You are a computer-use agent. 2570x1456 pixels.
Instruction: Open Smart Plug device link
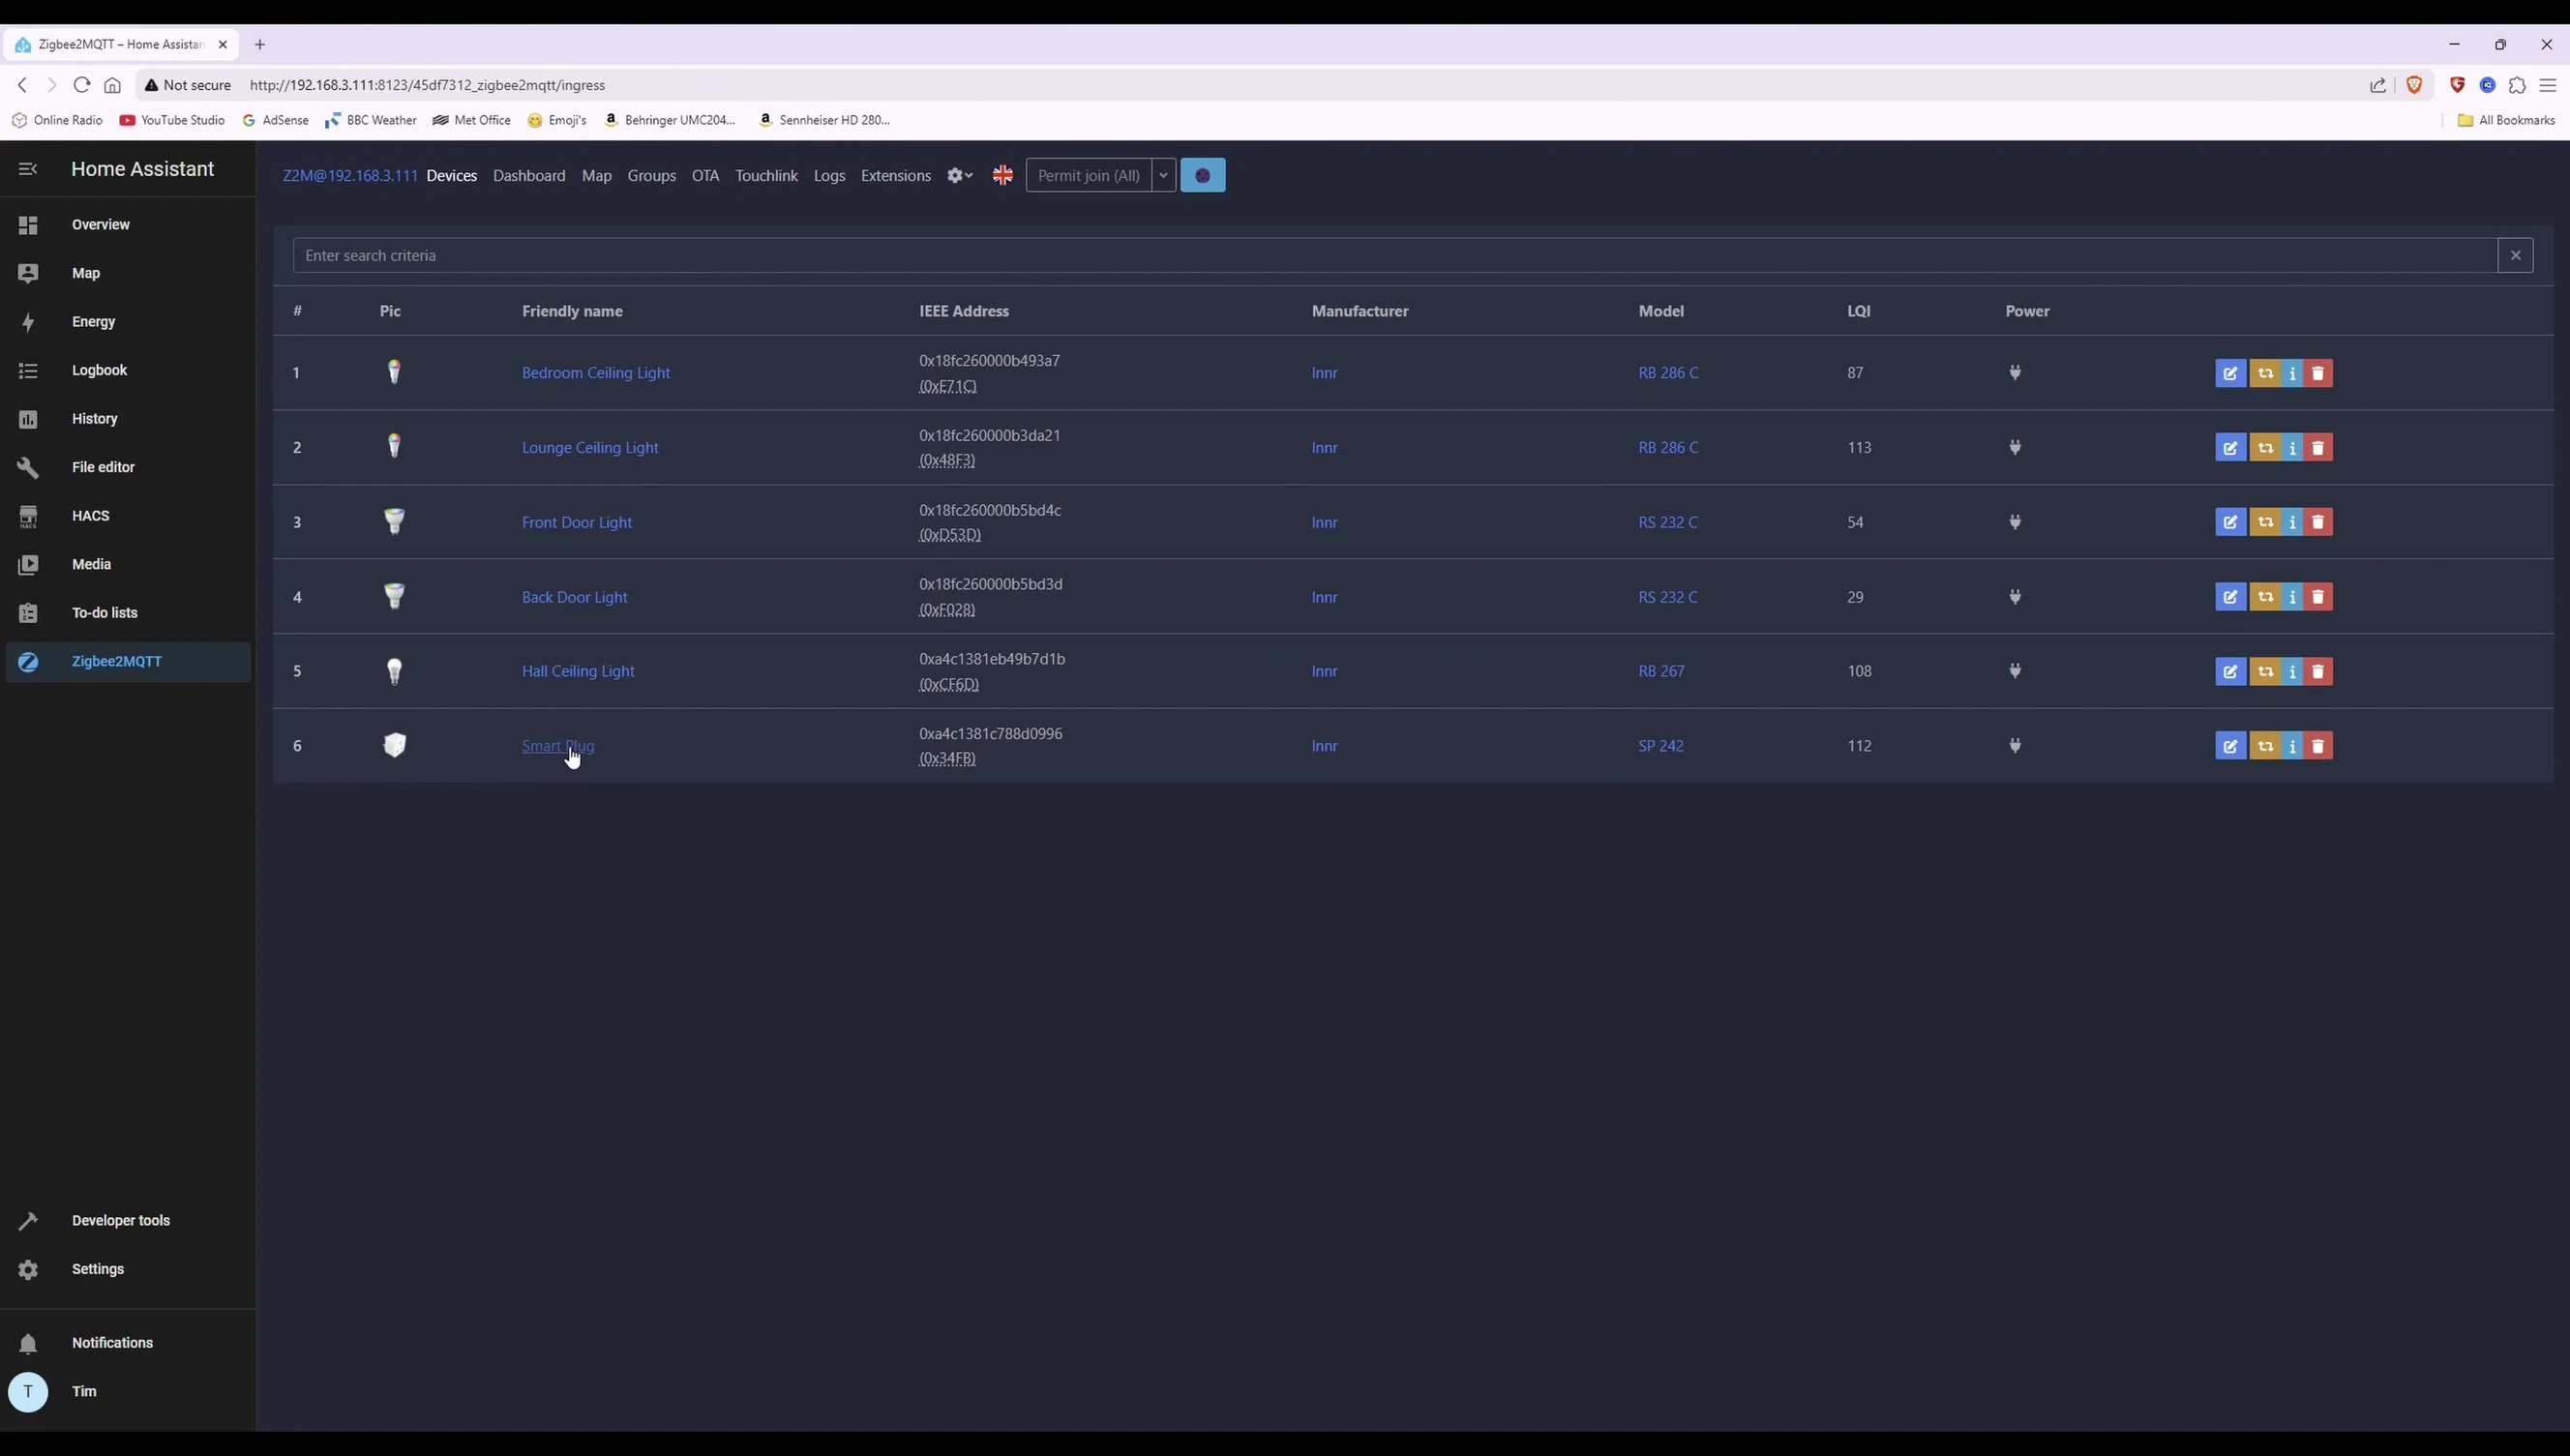[558, 746]
